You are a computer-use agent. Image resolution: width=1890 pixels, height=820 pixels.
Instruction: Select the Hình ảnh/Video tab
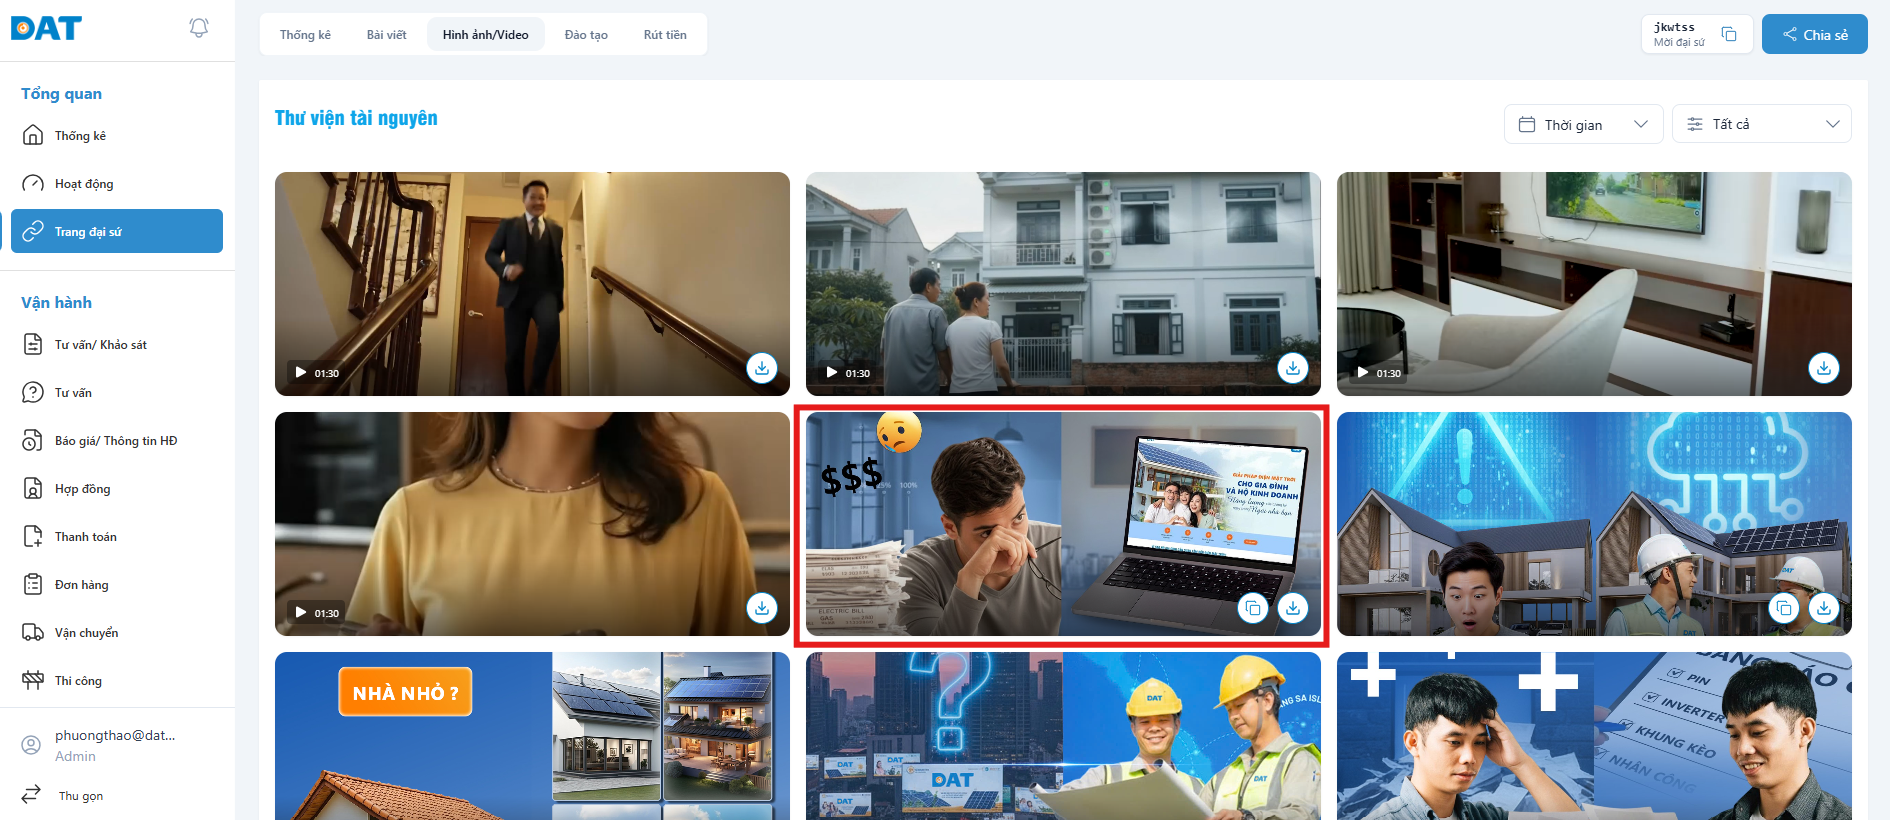486,34
